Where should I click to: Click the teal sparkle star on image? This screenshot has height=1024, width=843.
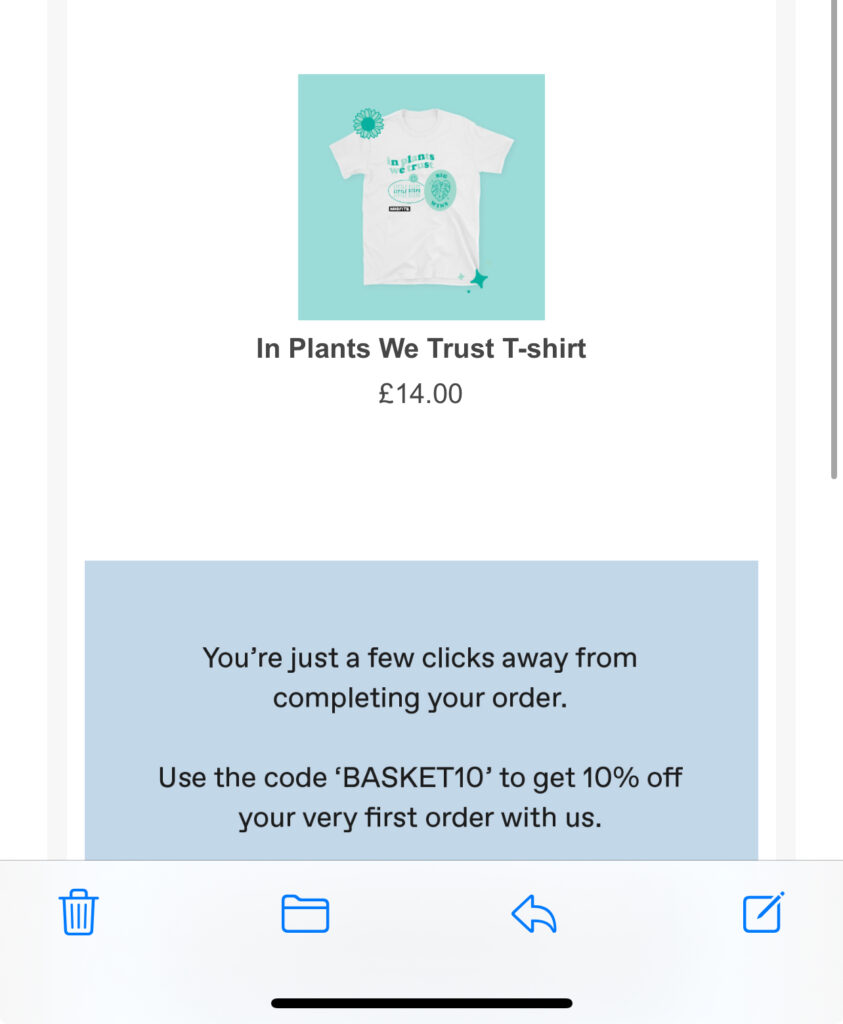[479, 279]
